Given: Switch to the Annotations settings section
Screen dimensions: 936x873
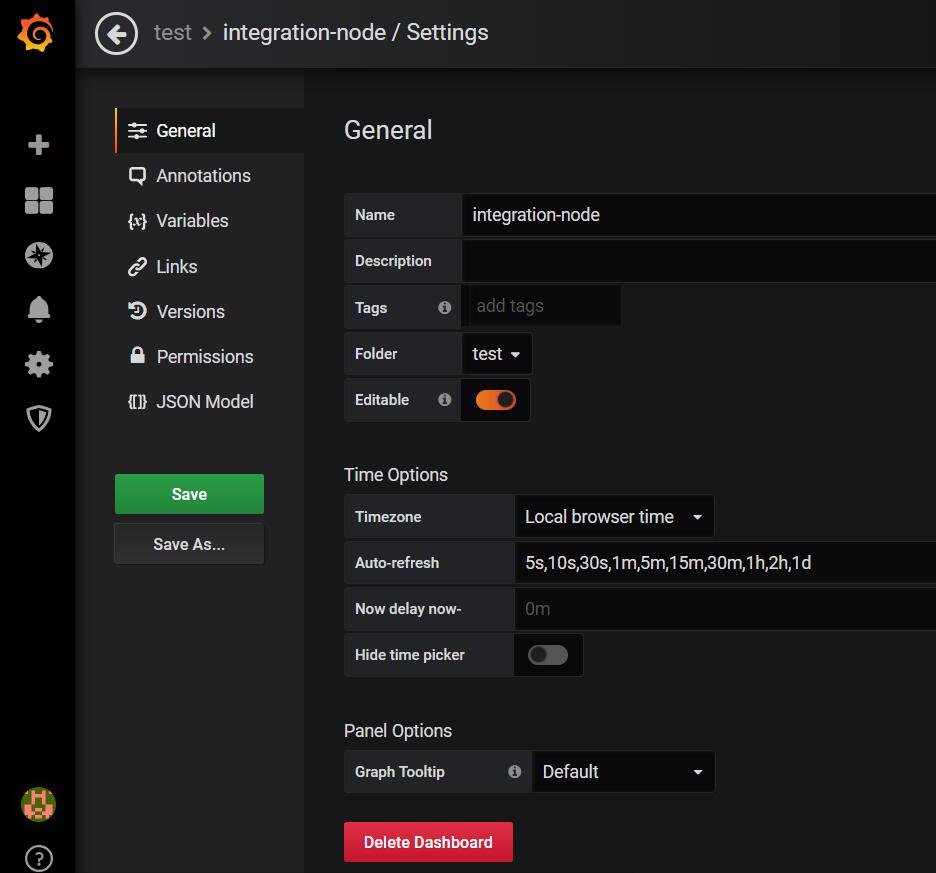Looking at the screenshot, I should 203,175.
